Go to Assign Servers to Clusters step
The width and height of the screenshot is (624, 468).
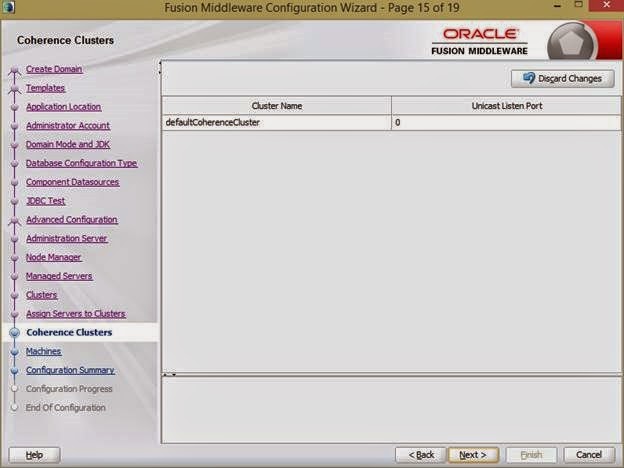76,314
